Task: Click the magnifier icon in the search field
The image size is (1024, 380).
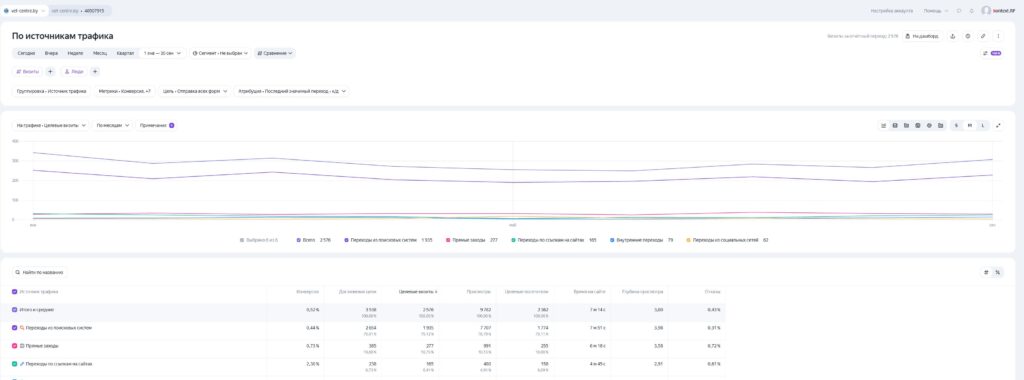Action: (18, 272)
